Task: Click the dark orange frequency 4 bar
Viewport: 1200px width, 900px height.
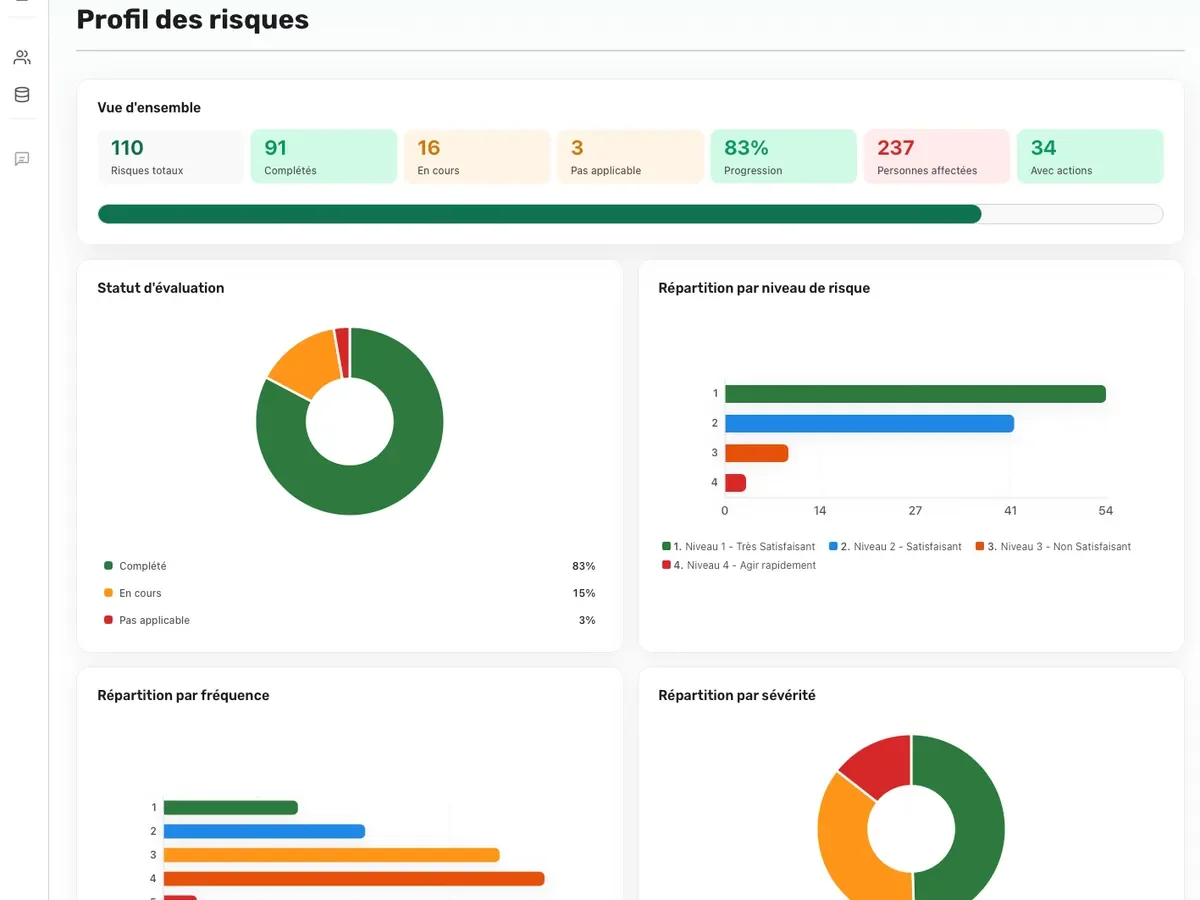Action: [x=354, y=878]
